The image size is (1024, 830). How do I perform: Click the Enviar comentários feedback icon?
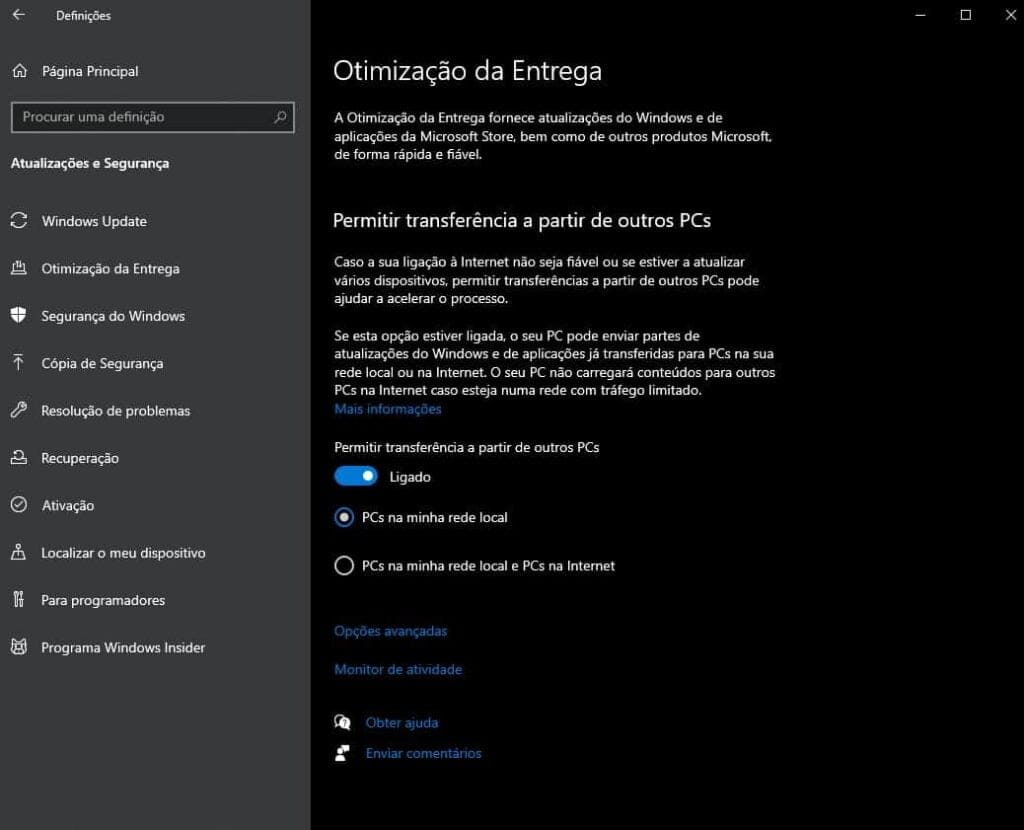click(342, 753)
